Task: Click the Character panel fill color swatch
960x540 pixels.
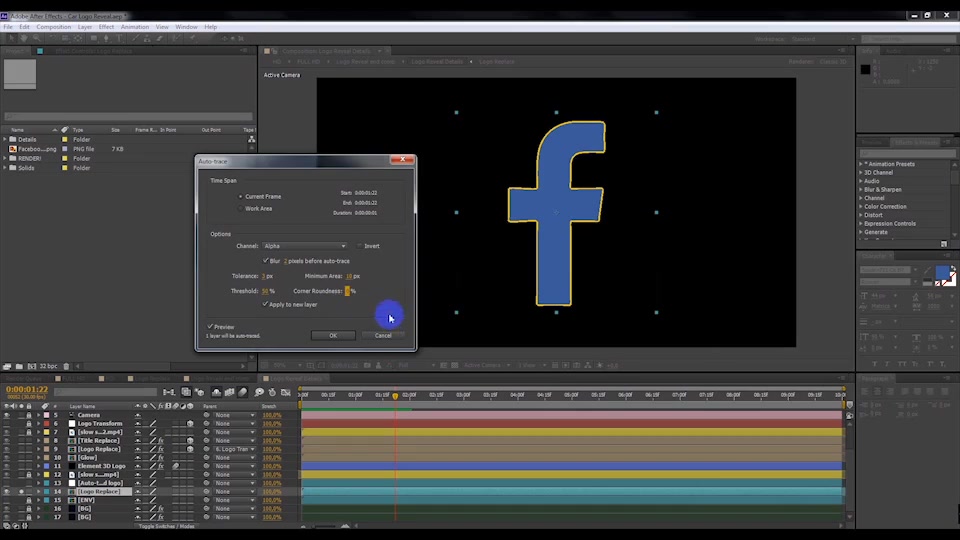Action: (942, 272)
